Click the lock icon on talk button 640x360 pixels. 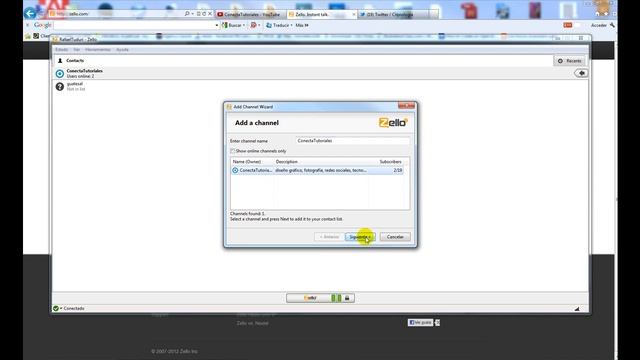(x=347, y=298)
